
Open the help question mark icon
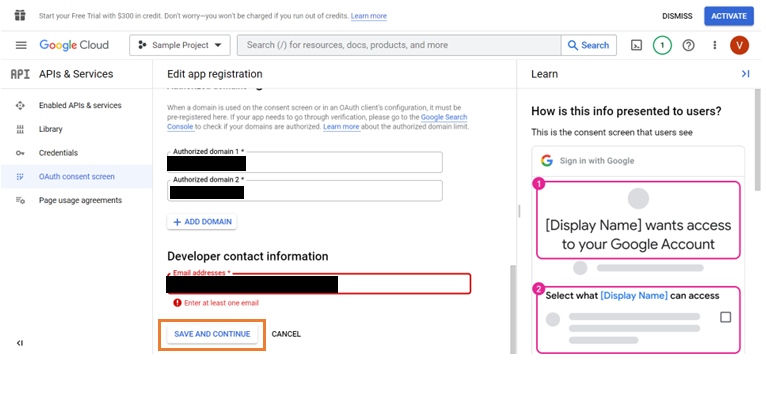click(688, 45)
